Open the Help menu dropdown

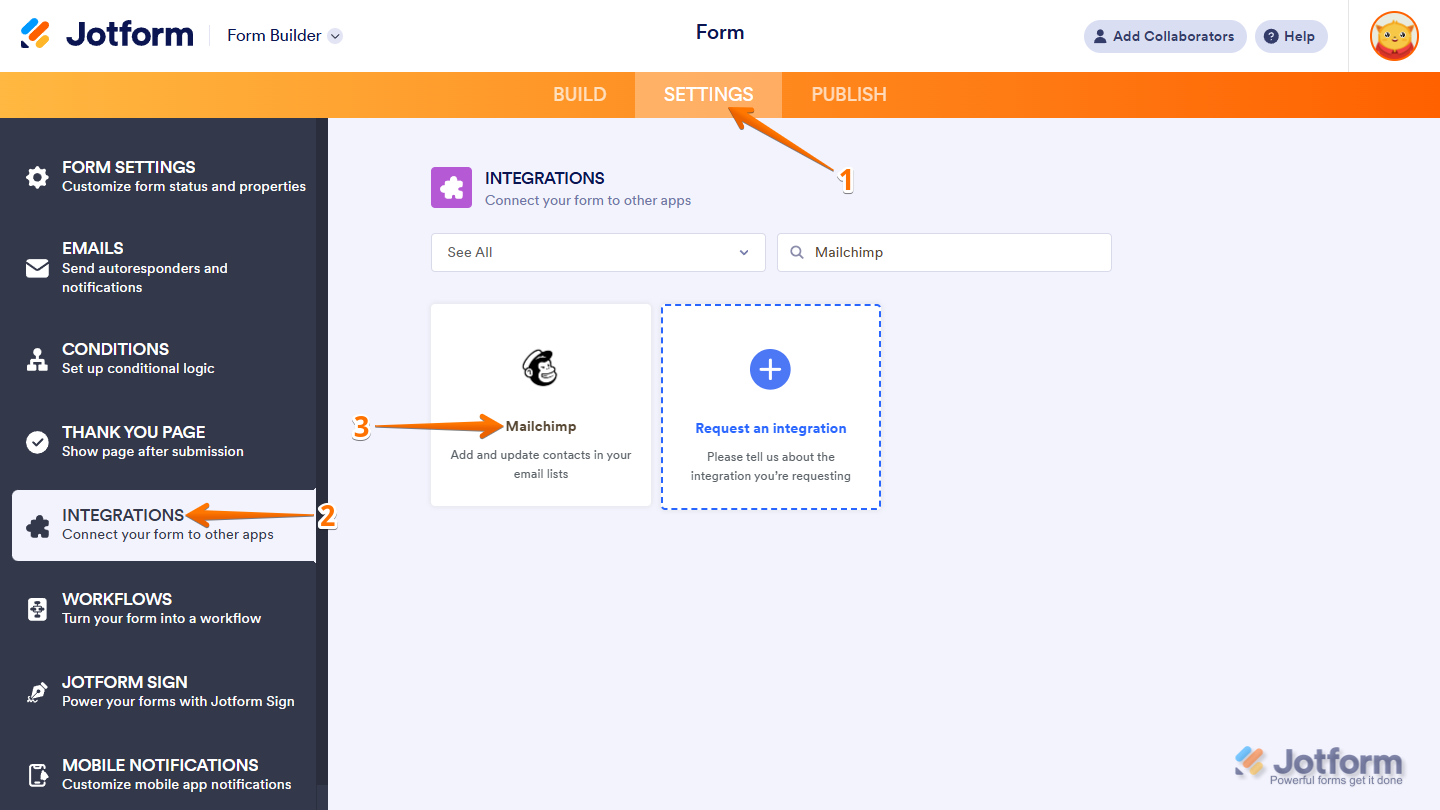point(1290,36)
